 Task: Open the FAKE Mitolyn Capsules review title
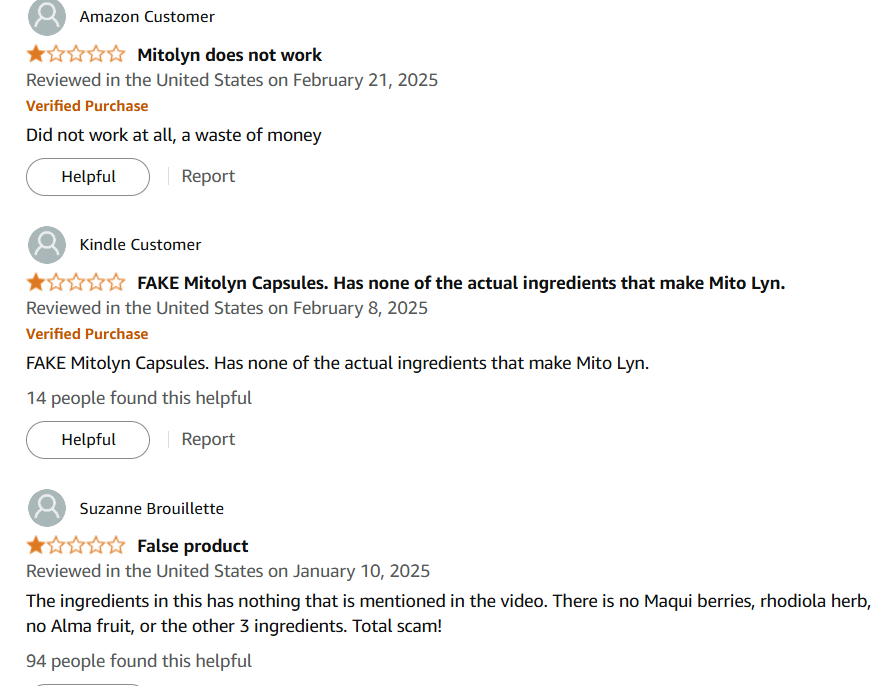[x=461, y=282]
